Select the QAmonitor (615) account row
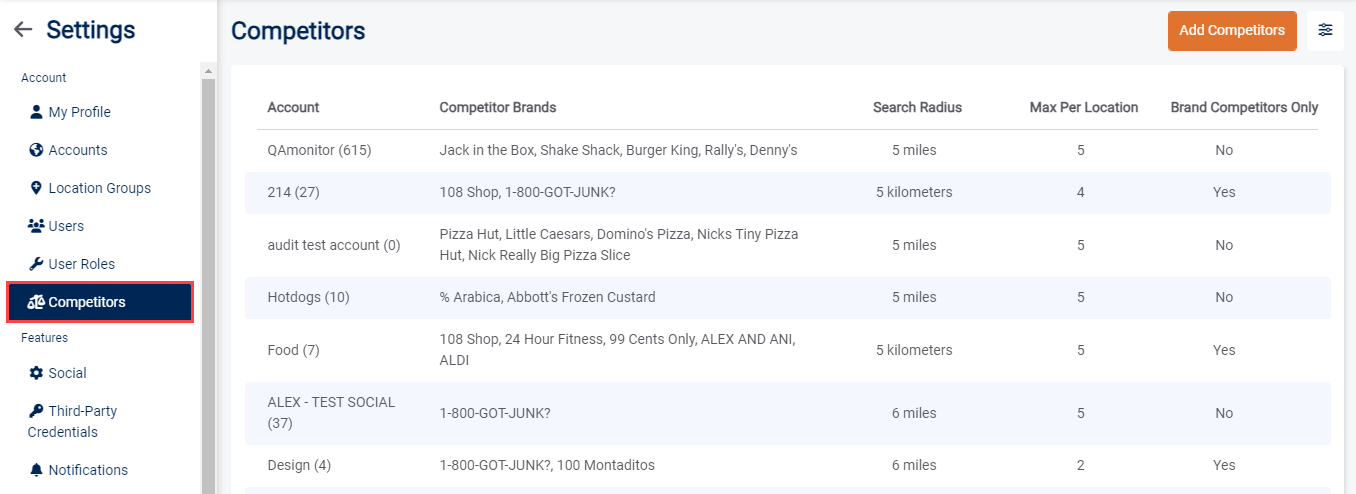Screen dimensions: 1356x494 pyautogui.click(x=319, y=150)
